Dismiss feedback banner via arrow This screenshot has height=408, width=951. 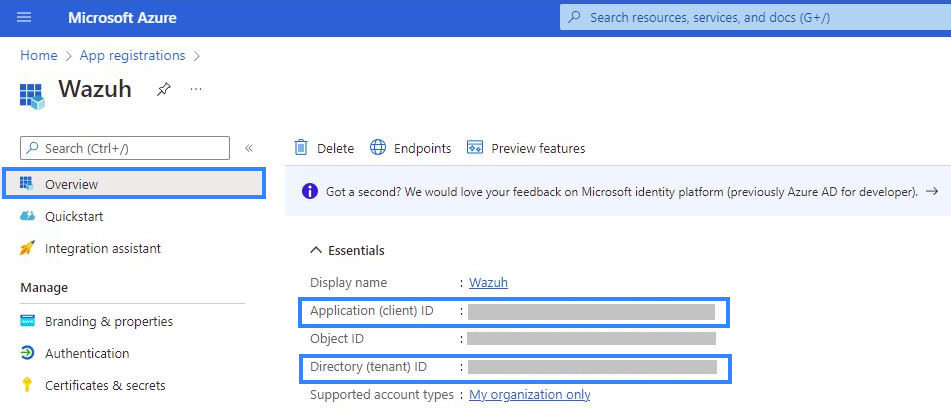tap(931, 191)
